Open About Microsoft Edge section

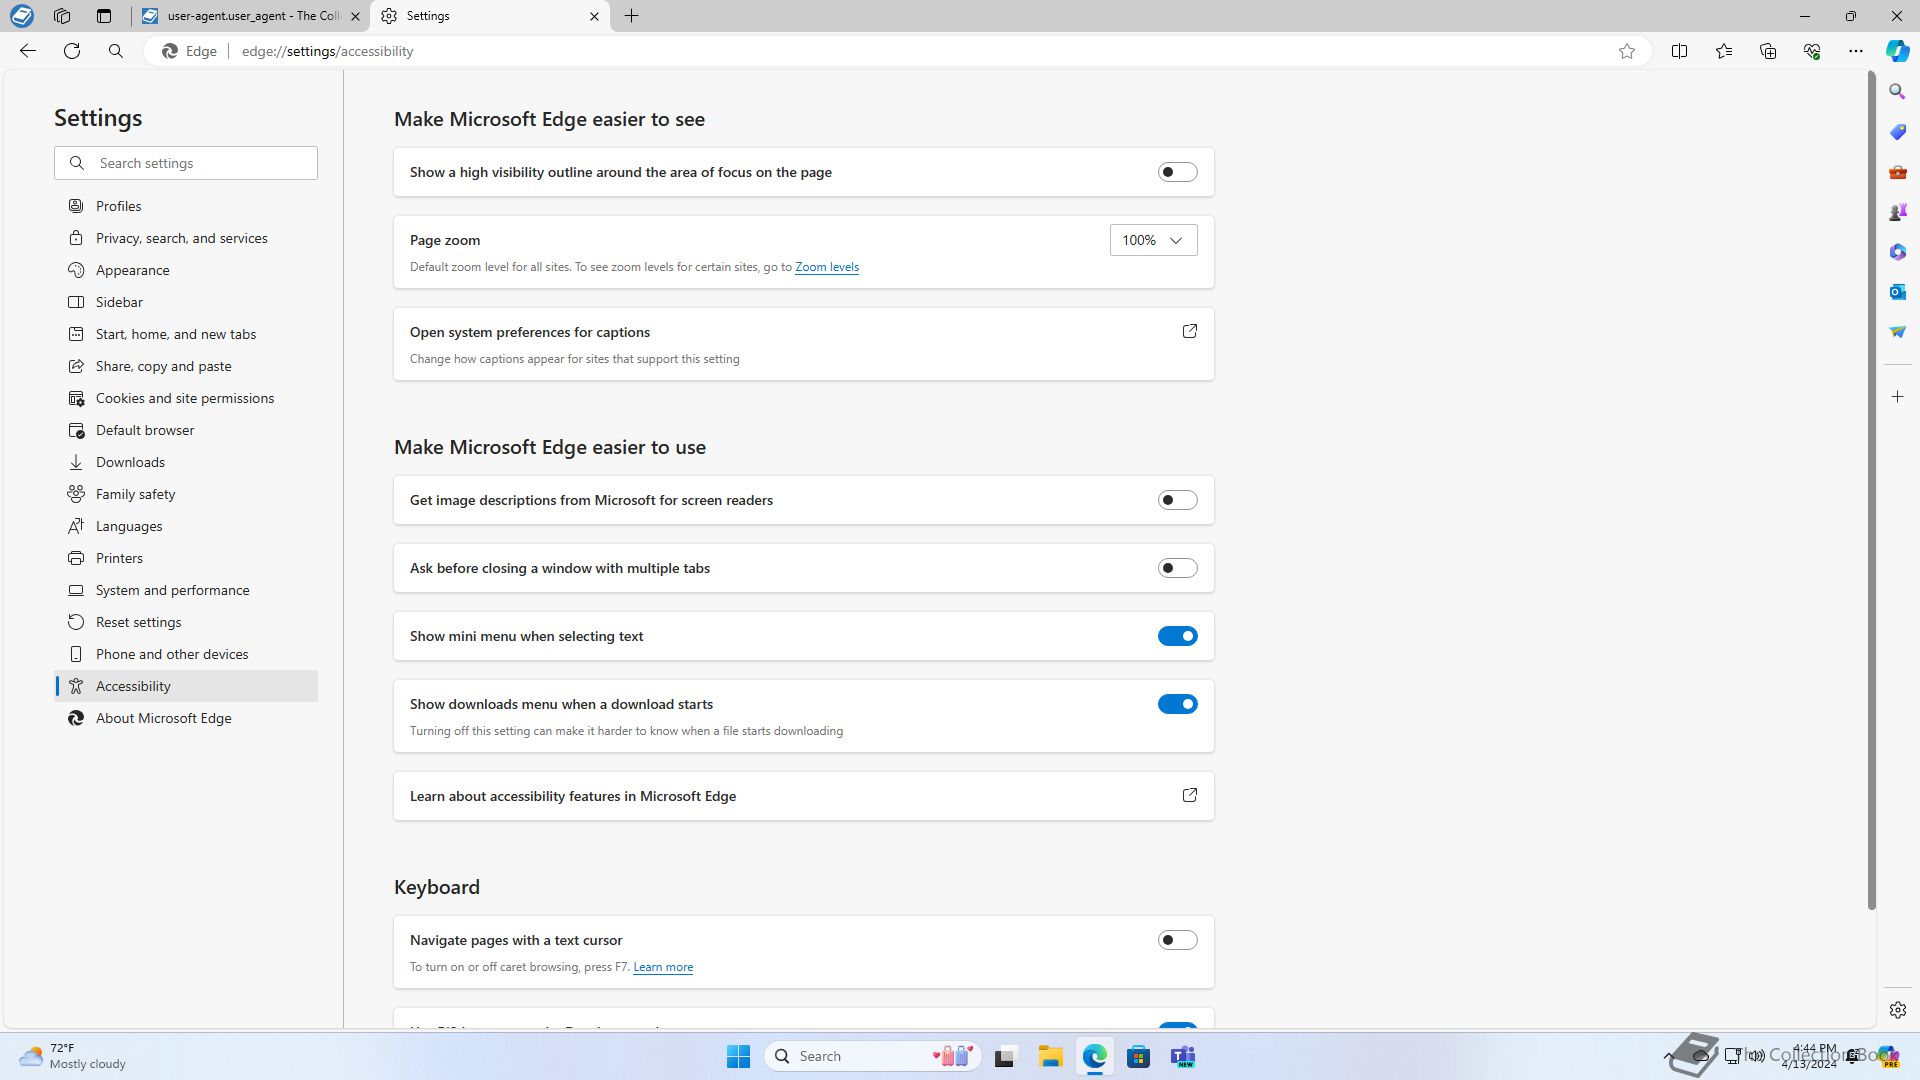186,718
